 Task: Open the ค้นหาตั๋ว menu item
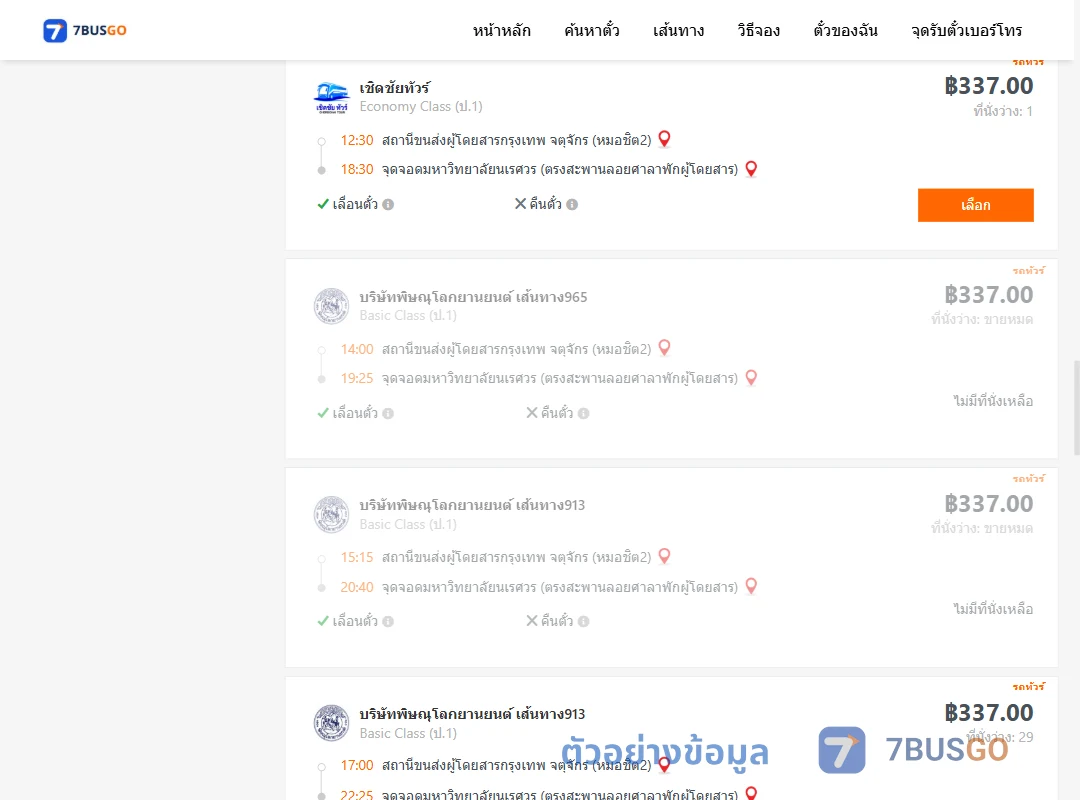click(592, 30)
